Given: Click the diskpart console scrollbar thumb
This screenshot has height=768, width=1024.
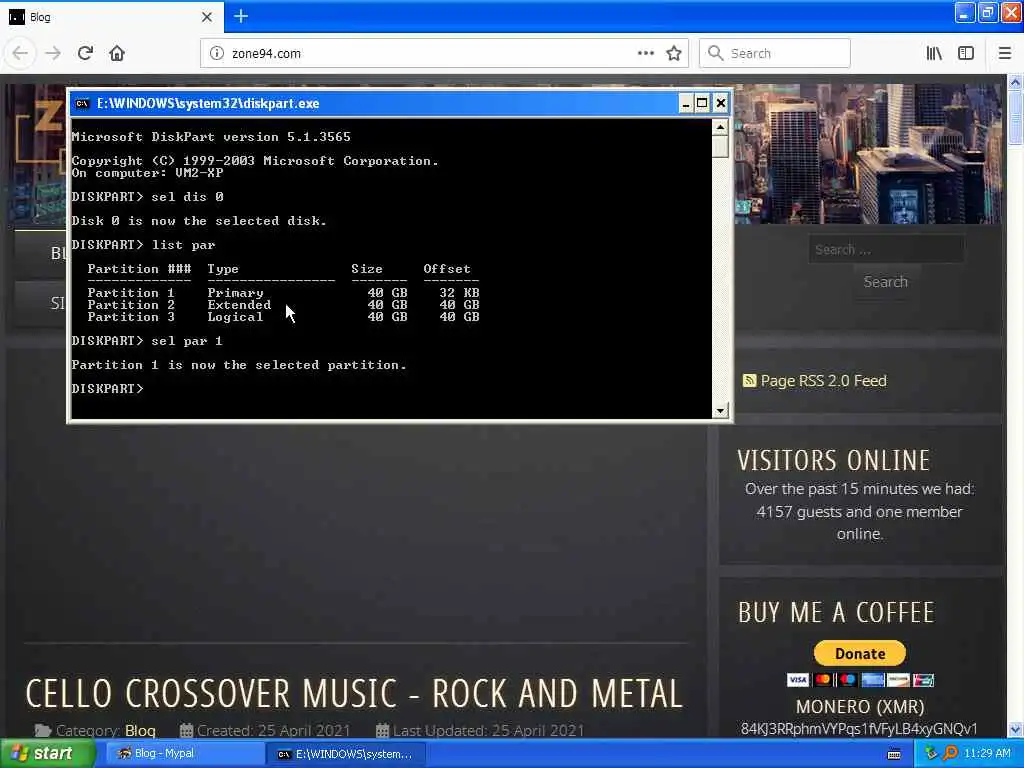Looking at the screenshot, I should (720, 146).
